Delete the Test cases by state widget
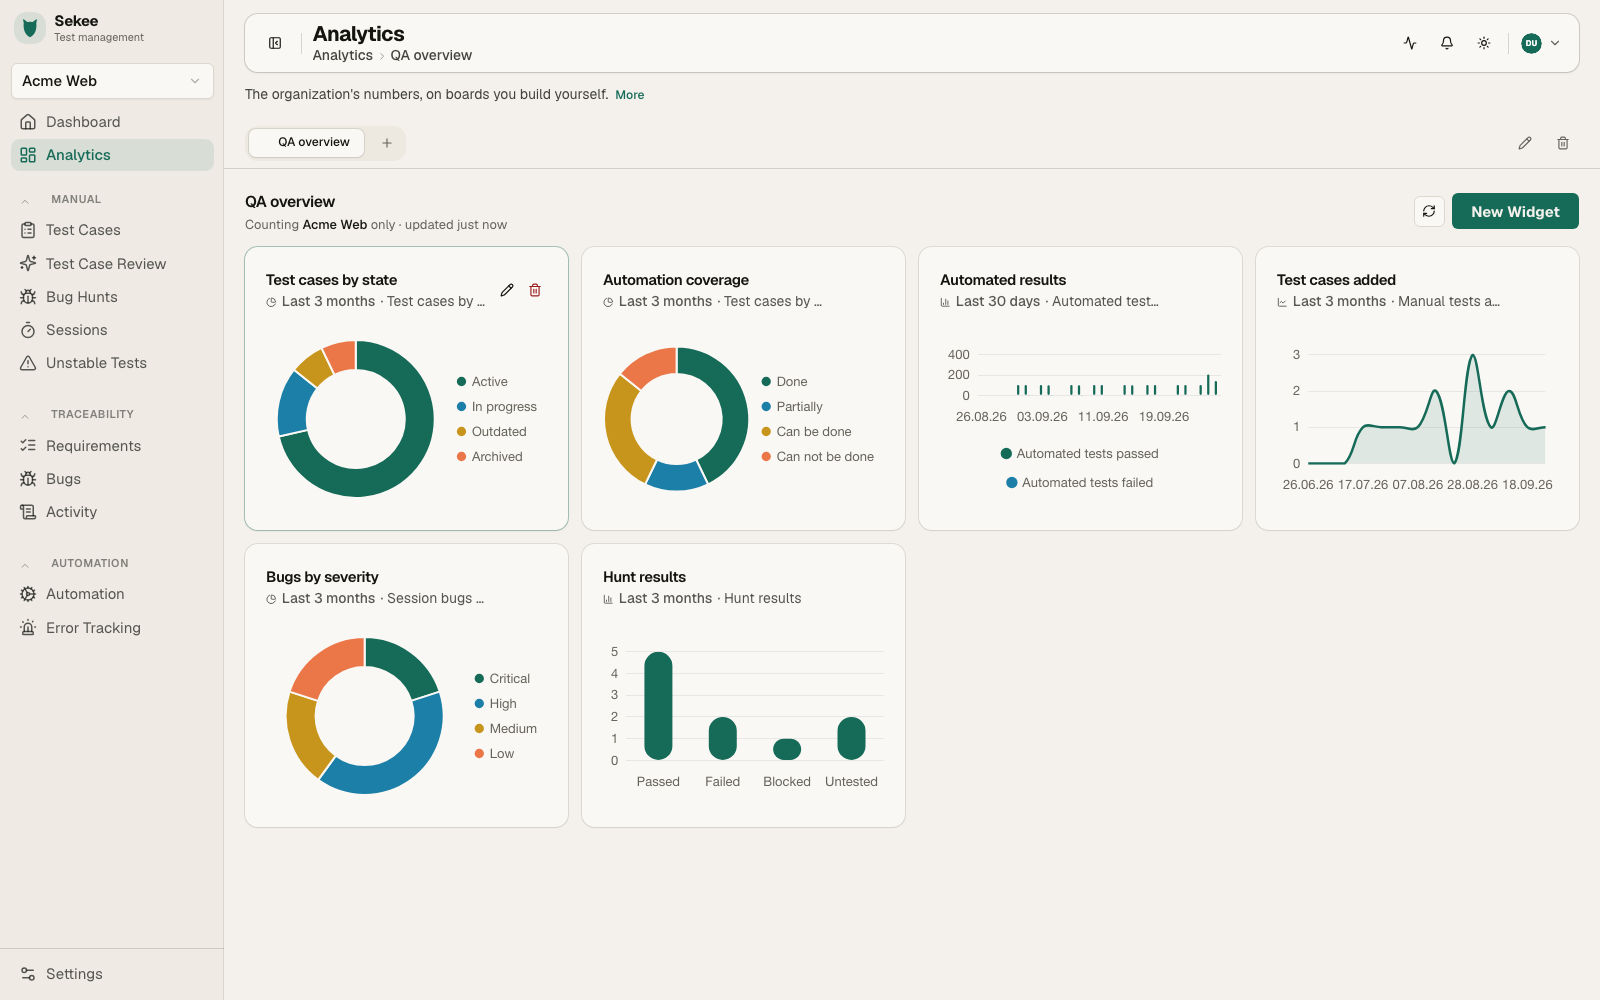The height and width of the screenshot is (1000, 1600). [535, 290]
